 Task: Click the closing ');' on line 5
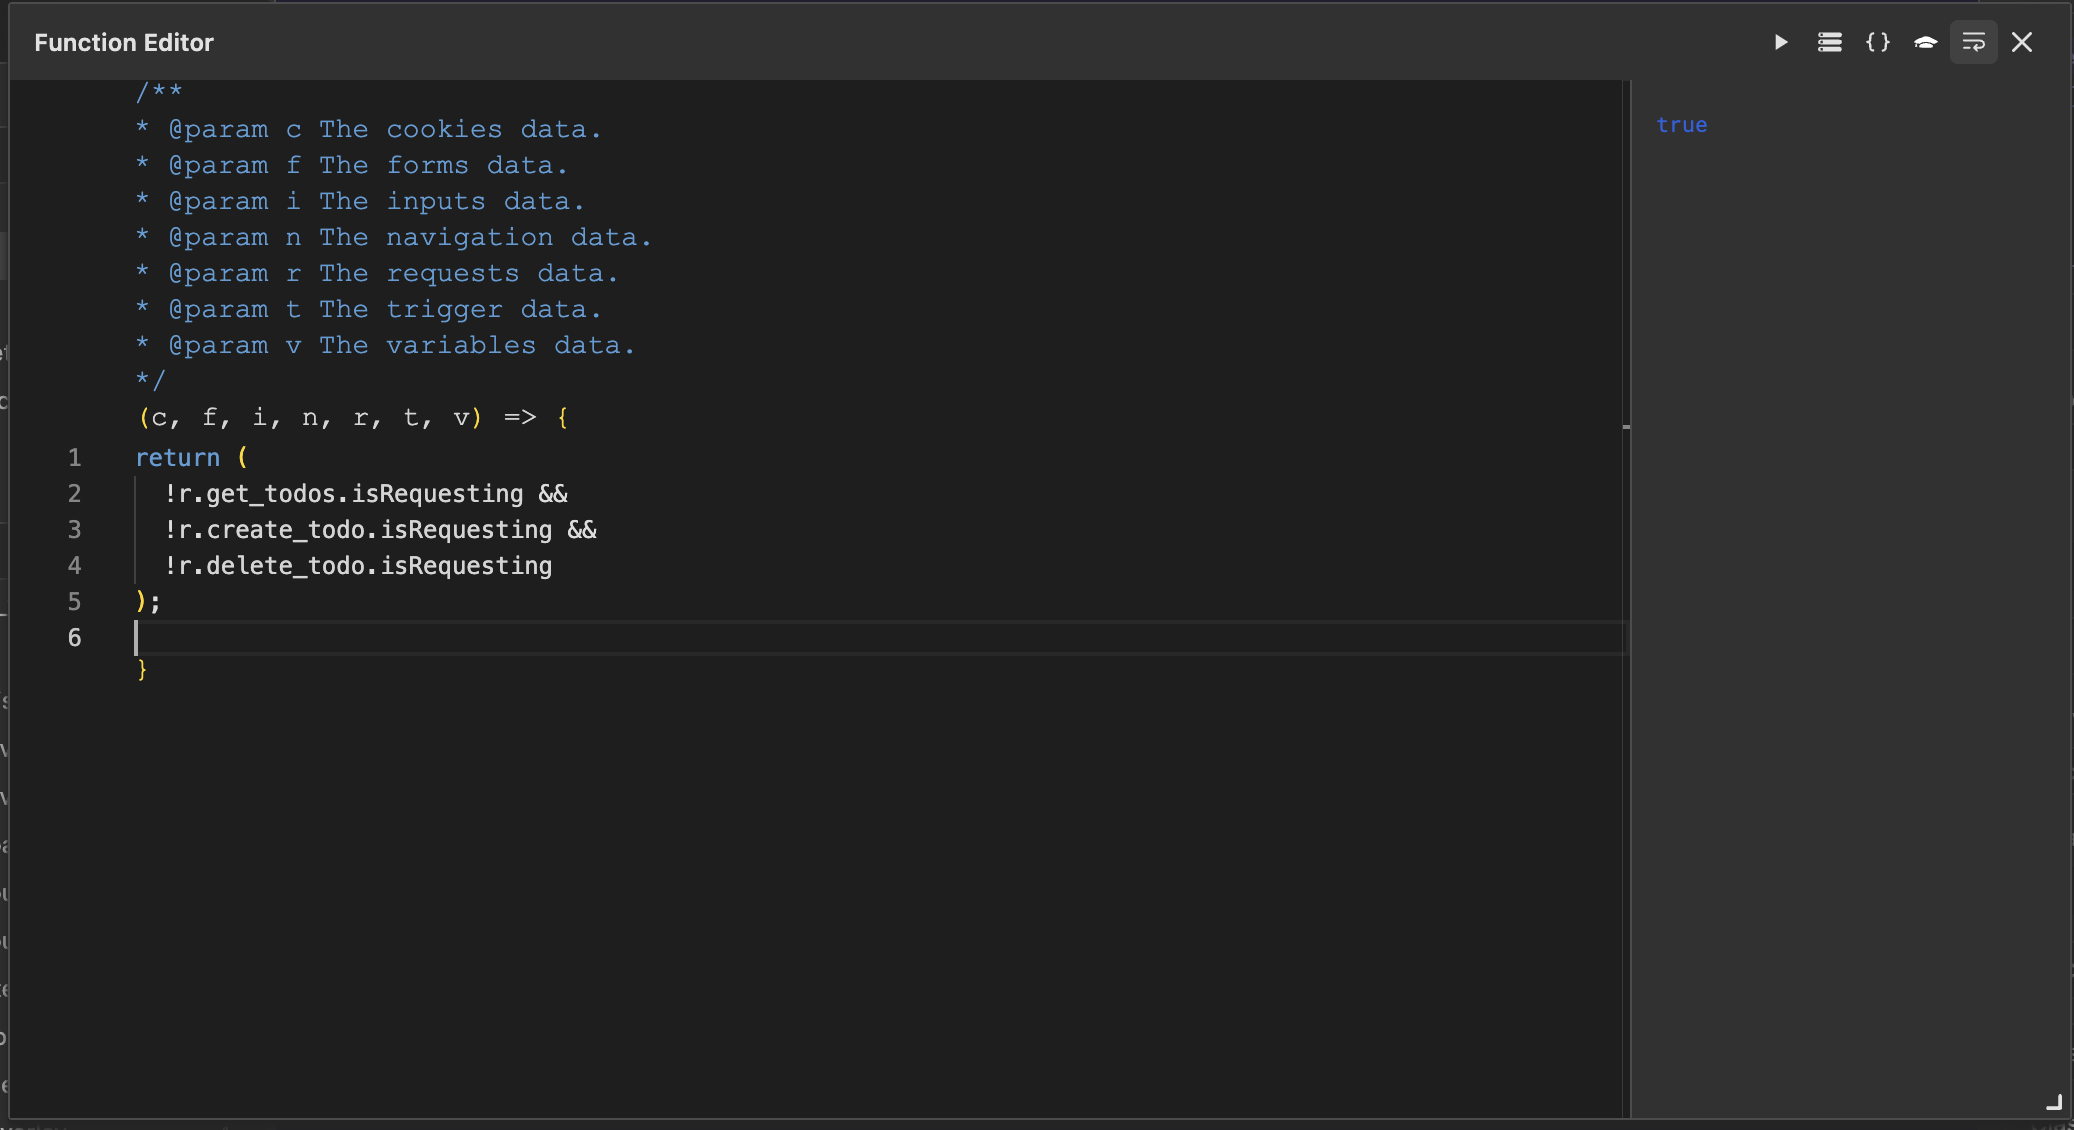tap(148, 601)
